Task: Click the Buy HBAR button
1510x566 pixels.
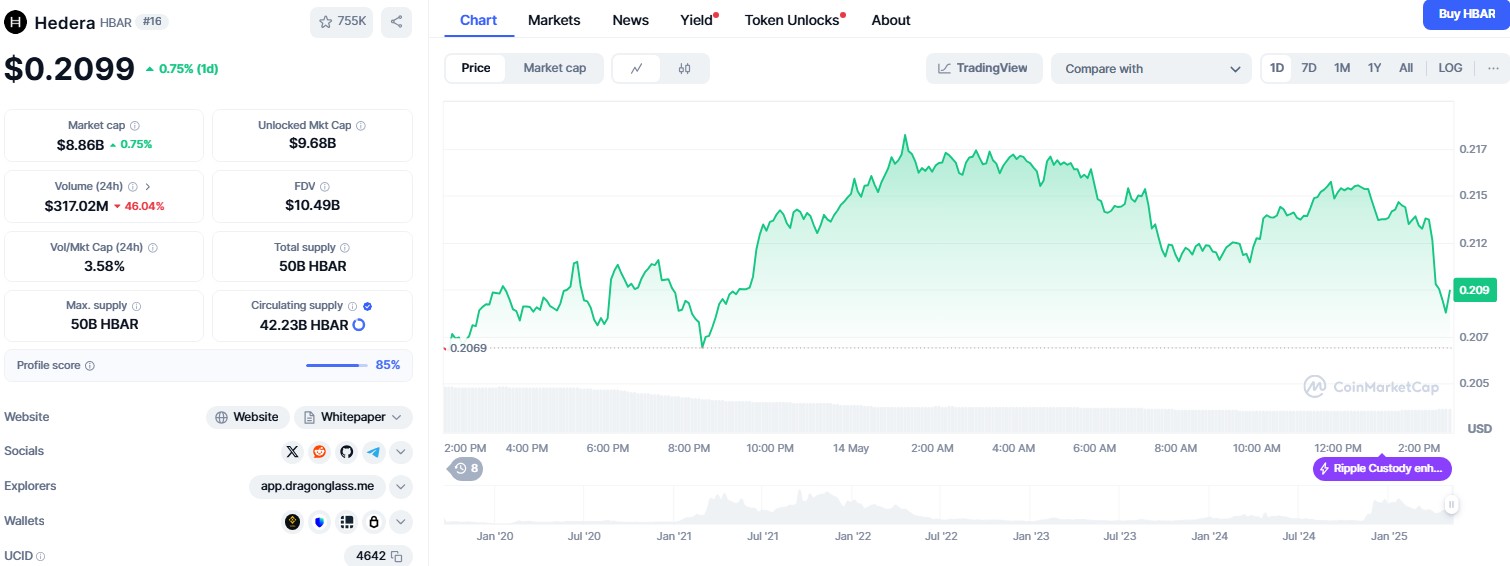Action: [1466, 14]
